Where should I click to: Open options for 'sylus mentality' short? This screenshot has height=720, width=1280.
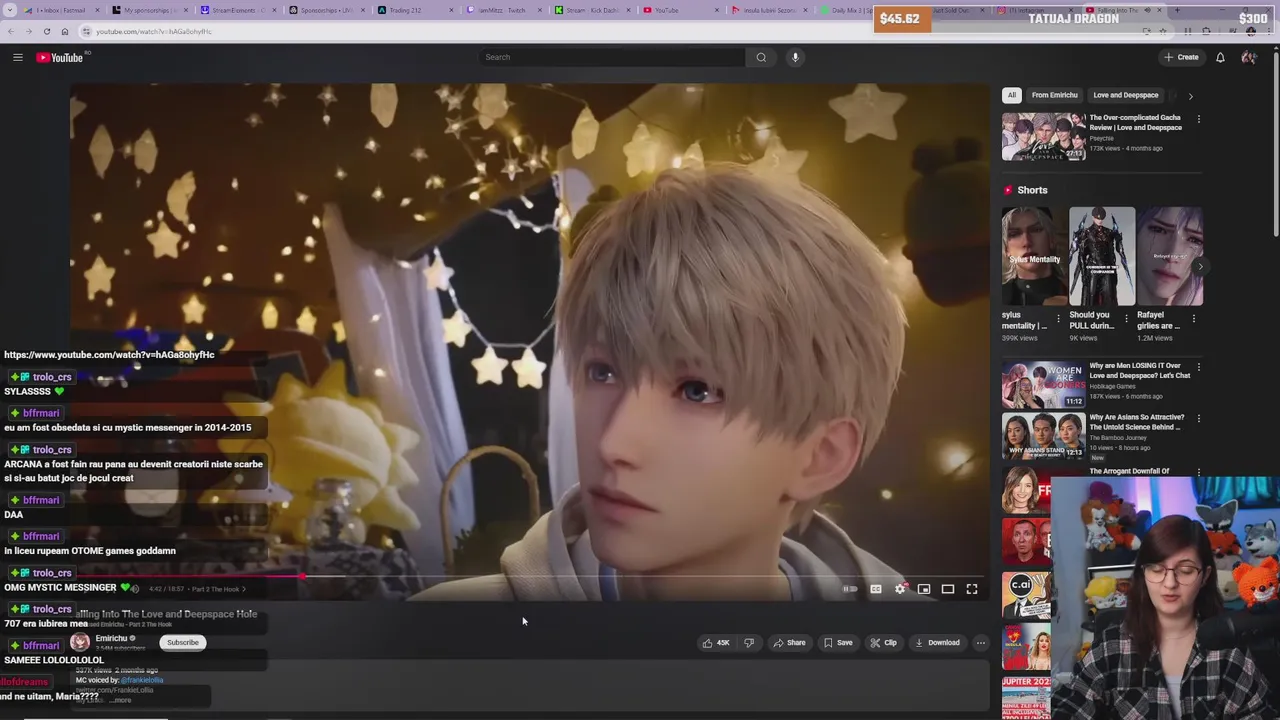pyautogui.click(x=1058, y=319)
